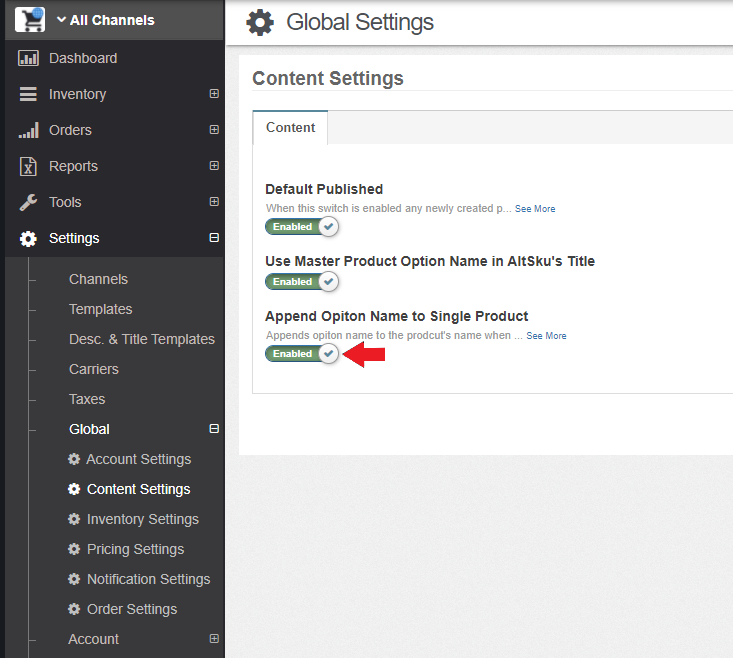Click See More under Append Option Name
The width and height of the screenshot is (733, 658).
(546, 336)
